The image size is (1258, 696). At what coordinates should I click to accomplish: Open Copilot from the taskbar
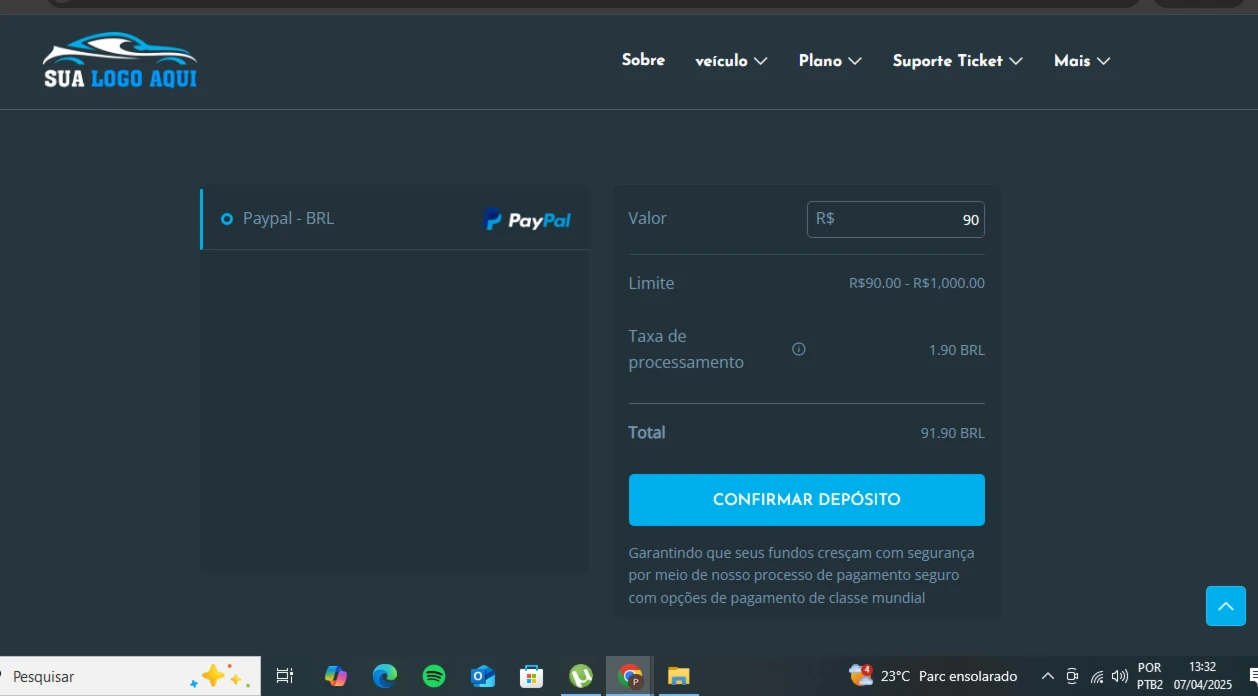[x=336, y=676]
